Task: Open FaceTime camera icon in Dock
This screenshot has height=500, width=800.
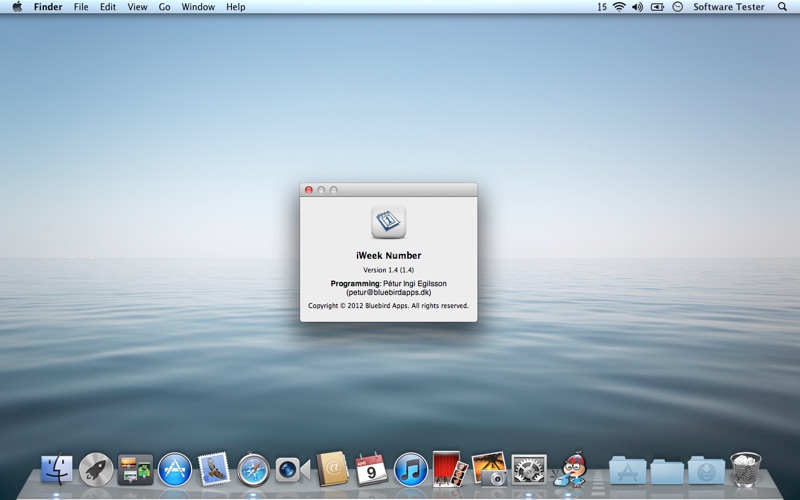Action: [292, 469]
